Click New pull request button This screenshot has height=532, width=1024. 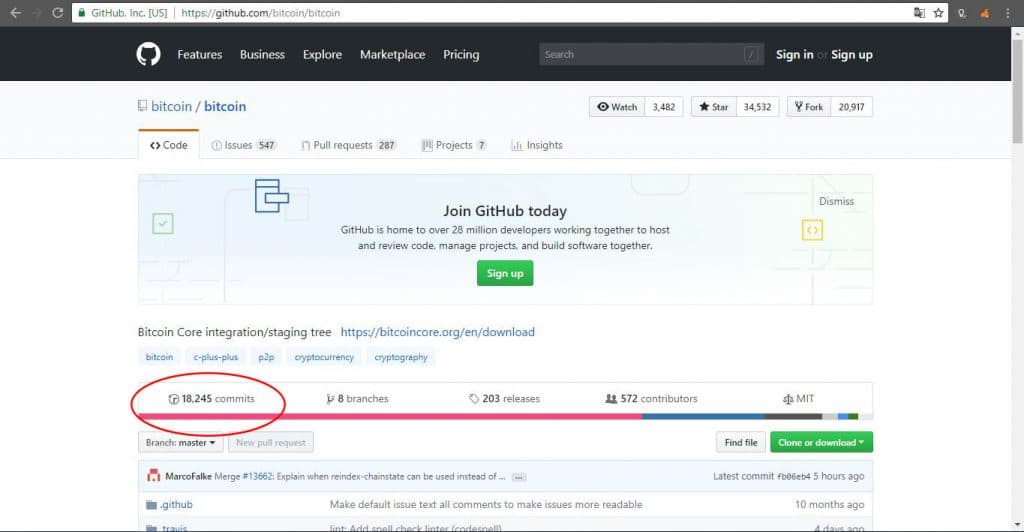(x=271, y=443)
